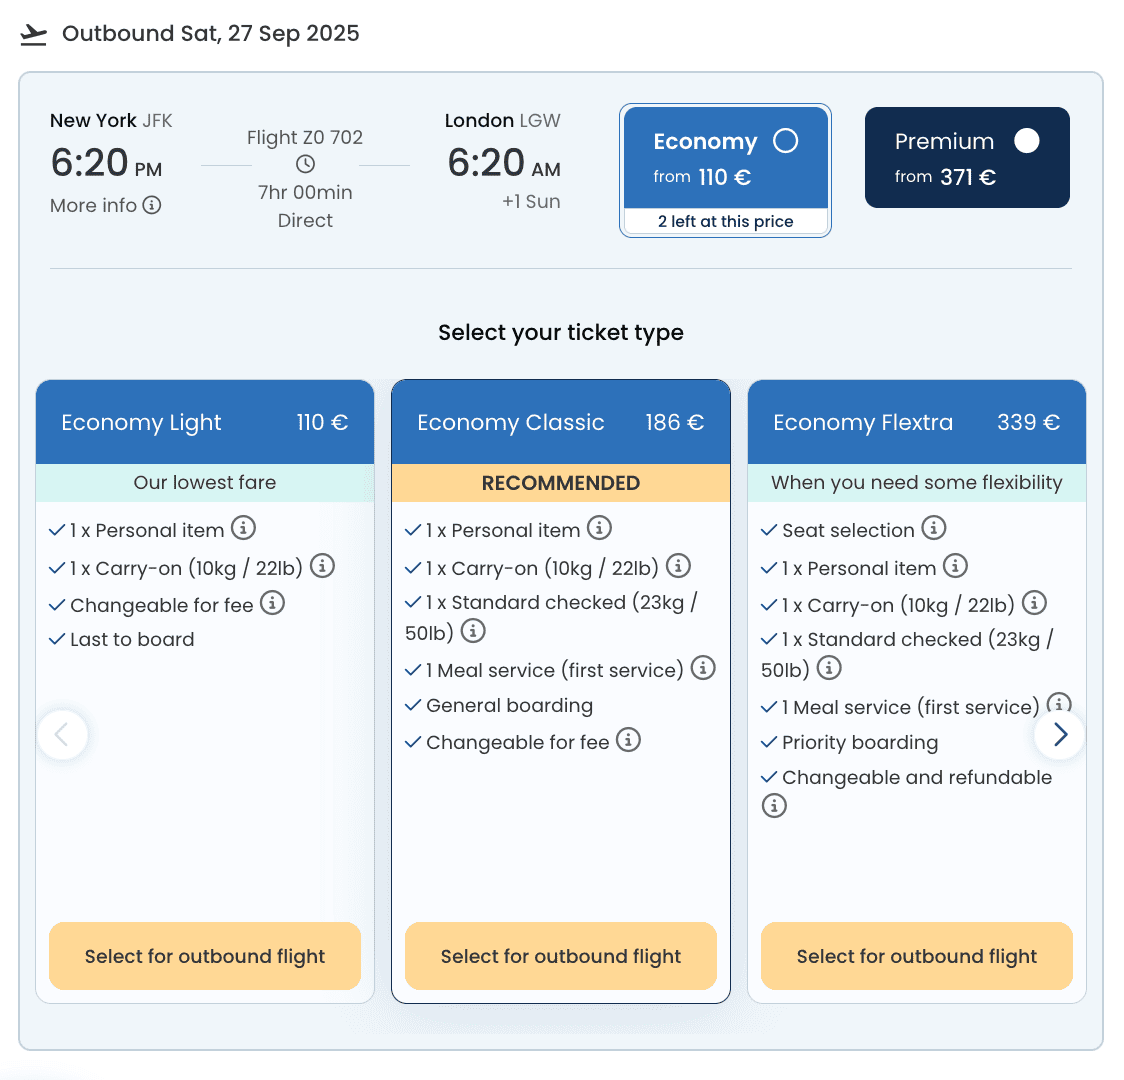Open info for Economy Classic Standard checked bag
This screenshot has width=1124, height=1080.
[473, 631]
